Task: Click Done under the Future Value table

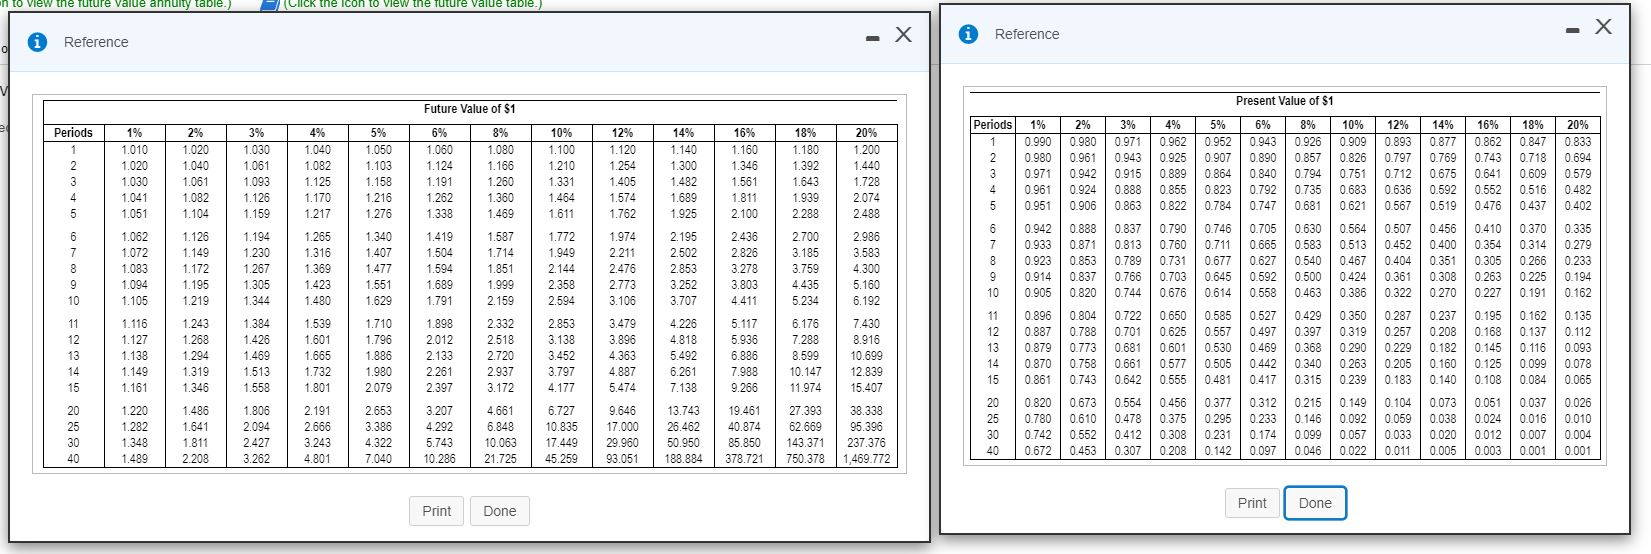Action: point(500,511)
